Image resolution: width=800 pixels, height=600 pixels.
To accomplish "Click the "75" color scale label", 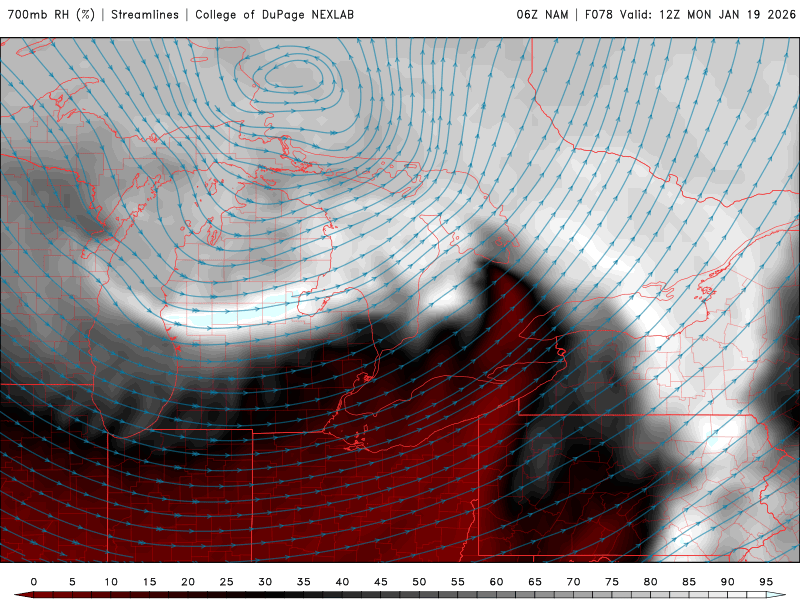I will [612, 582].
